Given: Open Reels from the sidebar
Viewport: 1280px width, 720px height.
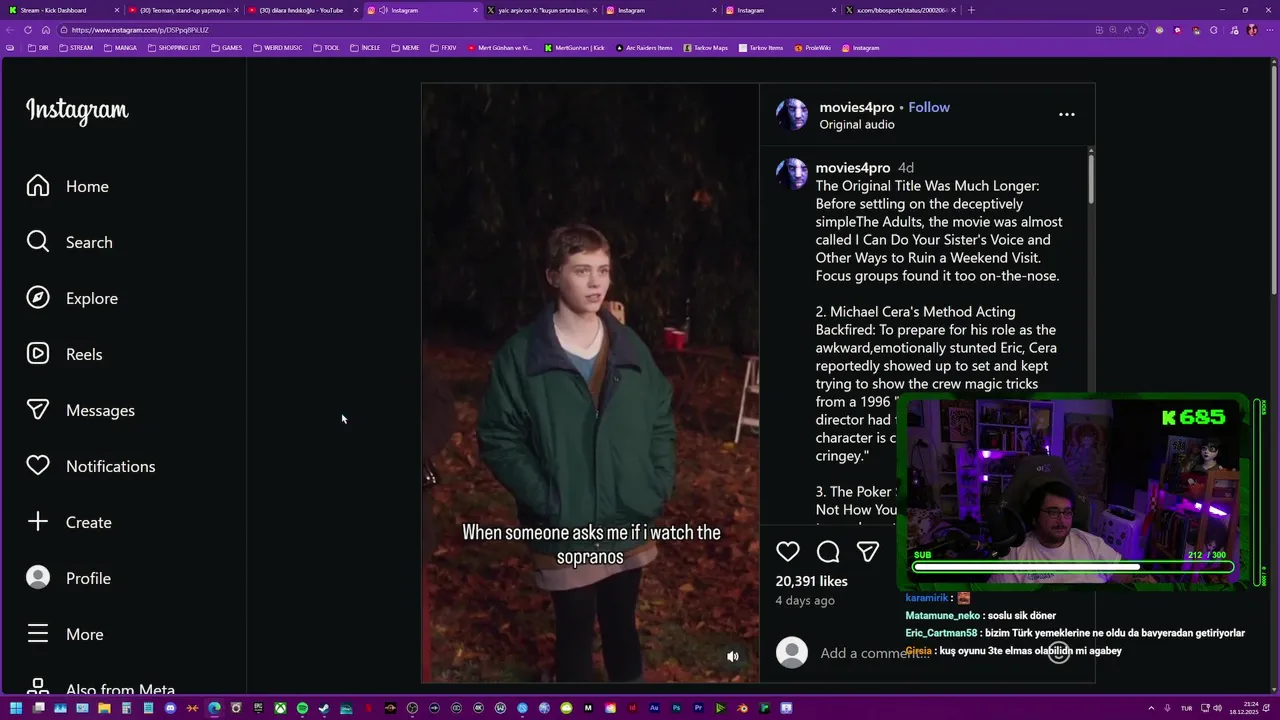Looking at the screenshot, I should click(64, 354).
